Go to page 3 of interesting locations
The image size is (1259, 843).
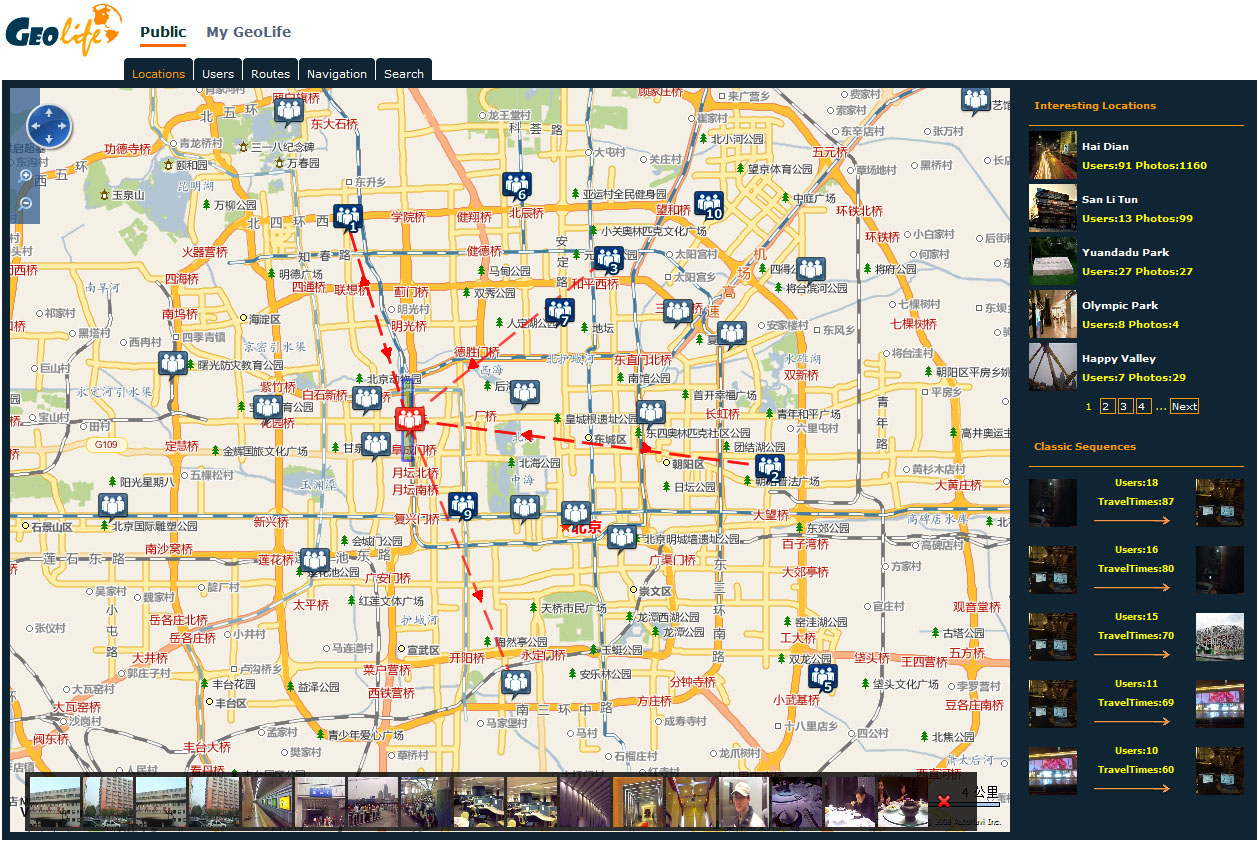pos(1125,406)
